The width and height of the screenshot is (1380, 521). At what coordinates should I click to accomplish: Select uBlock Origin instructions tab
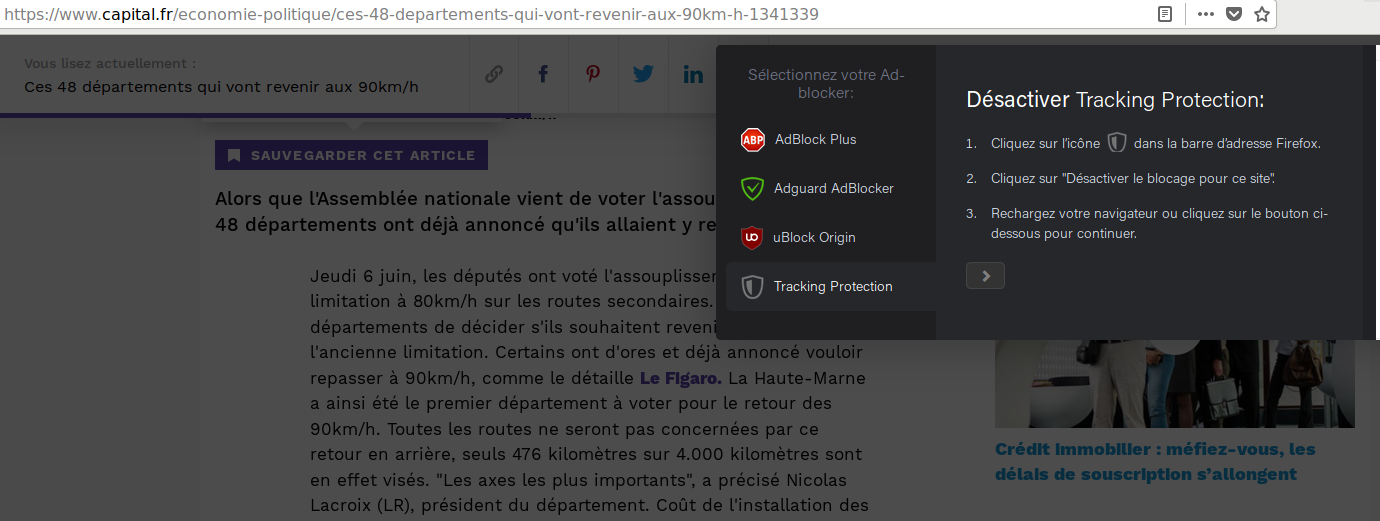click(831, 238)
